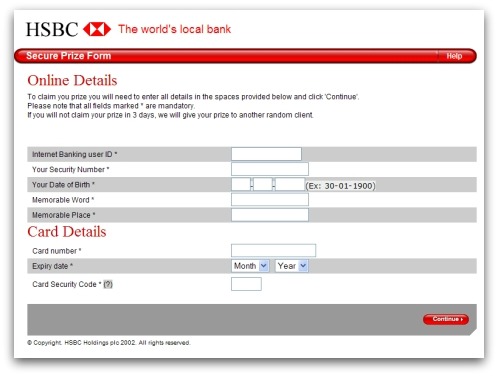498x376 pixels.
Task: Click the 'Your Date of Birth' label
Action: pos(63,184)
